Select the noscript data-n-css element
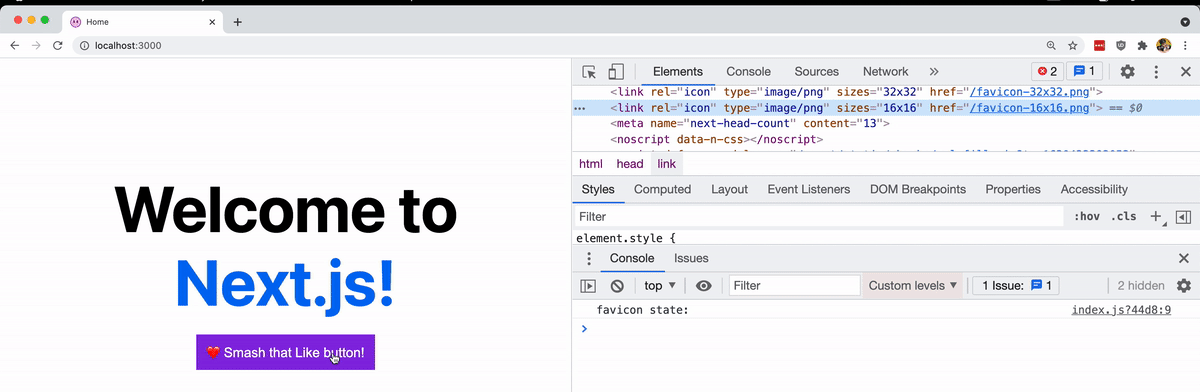Viewport: 1200px width, 392px height. pos(716,139)
